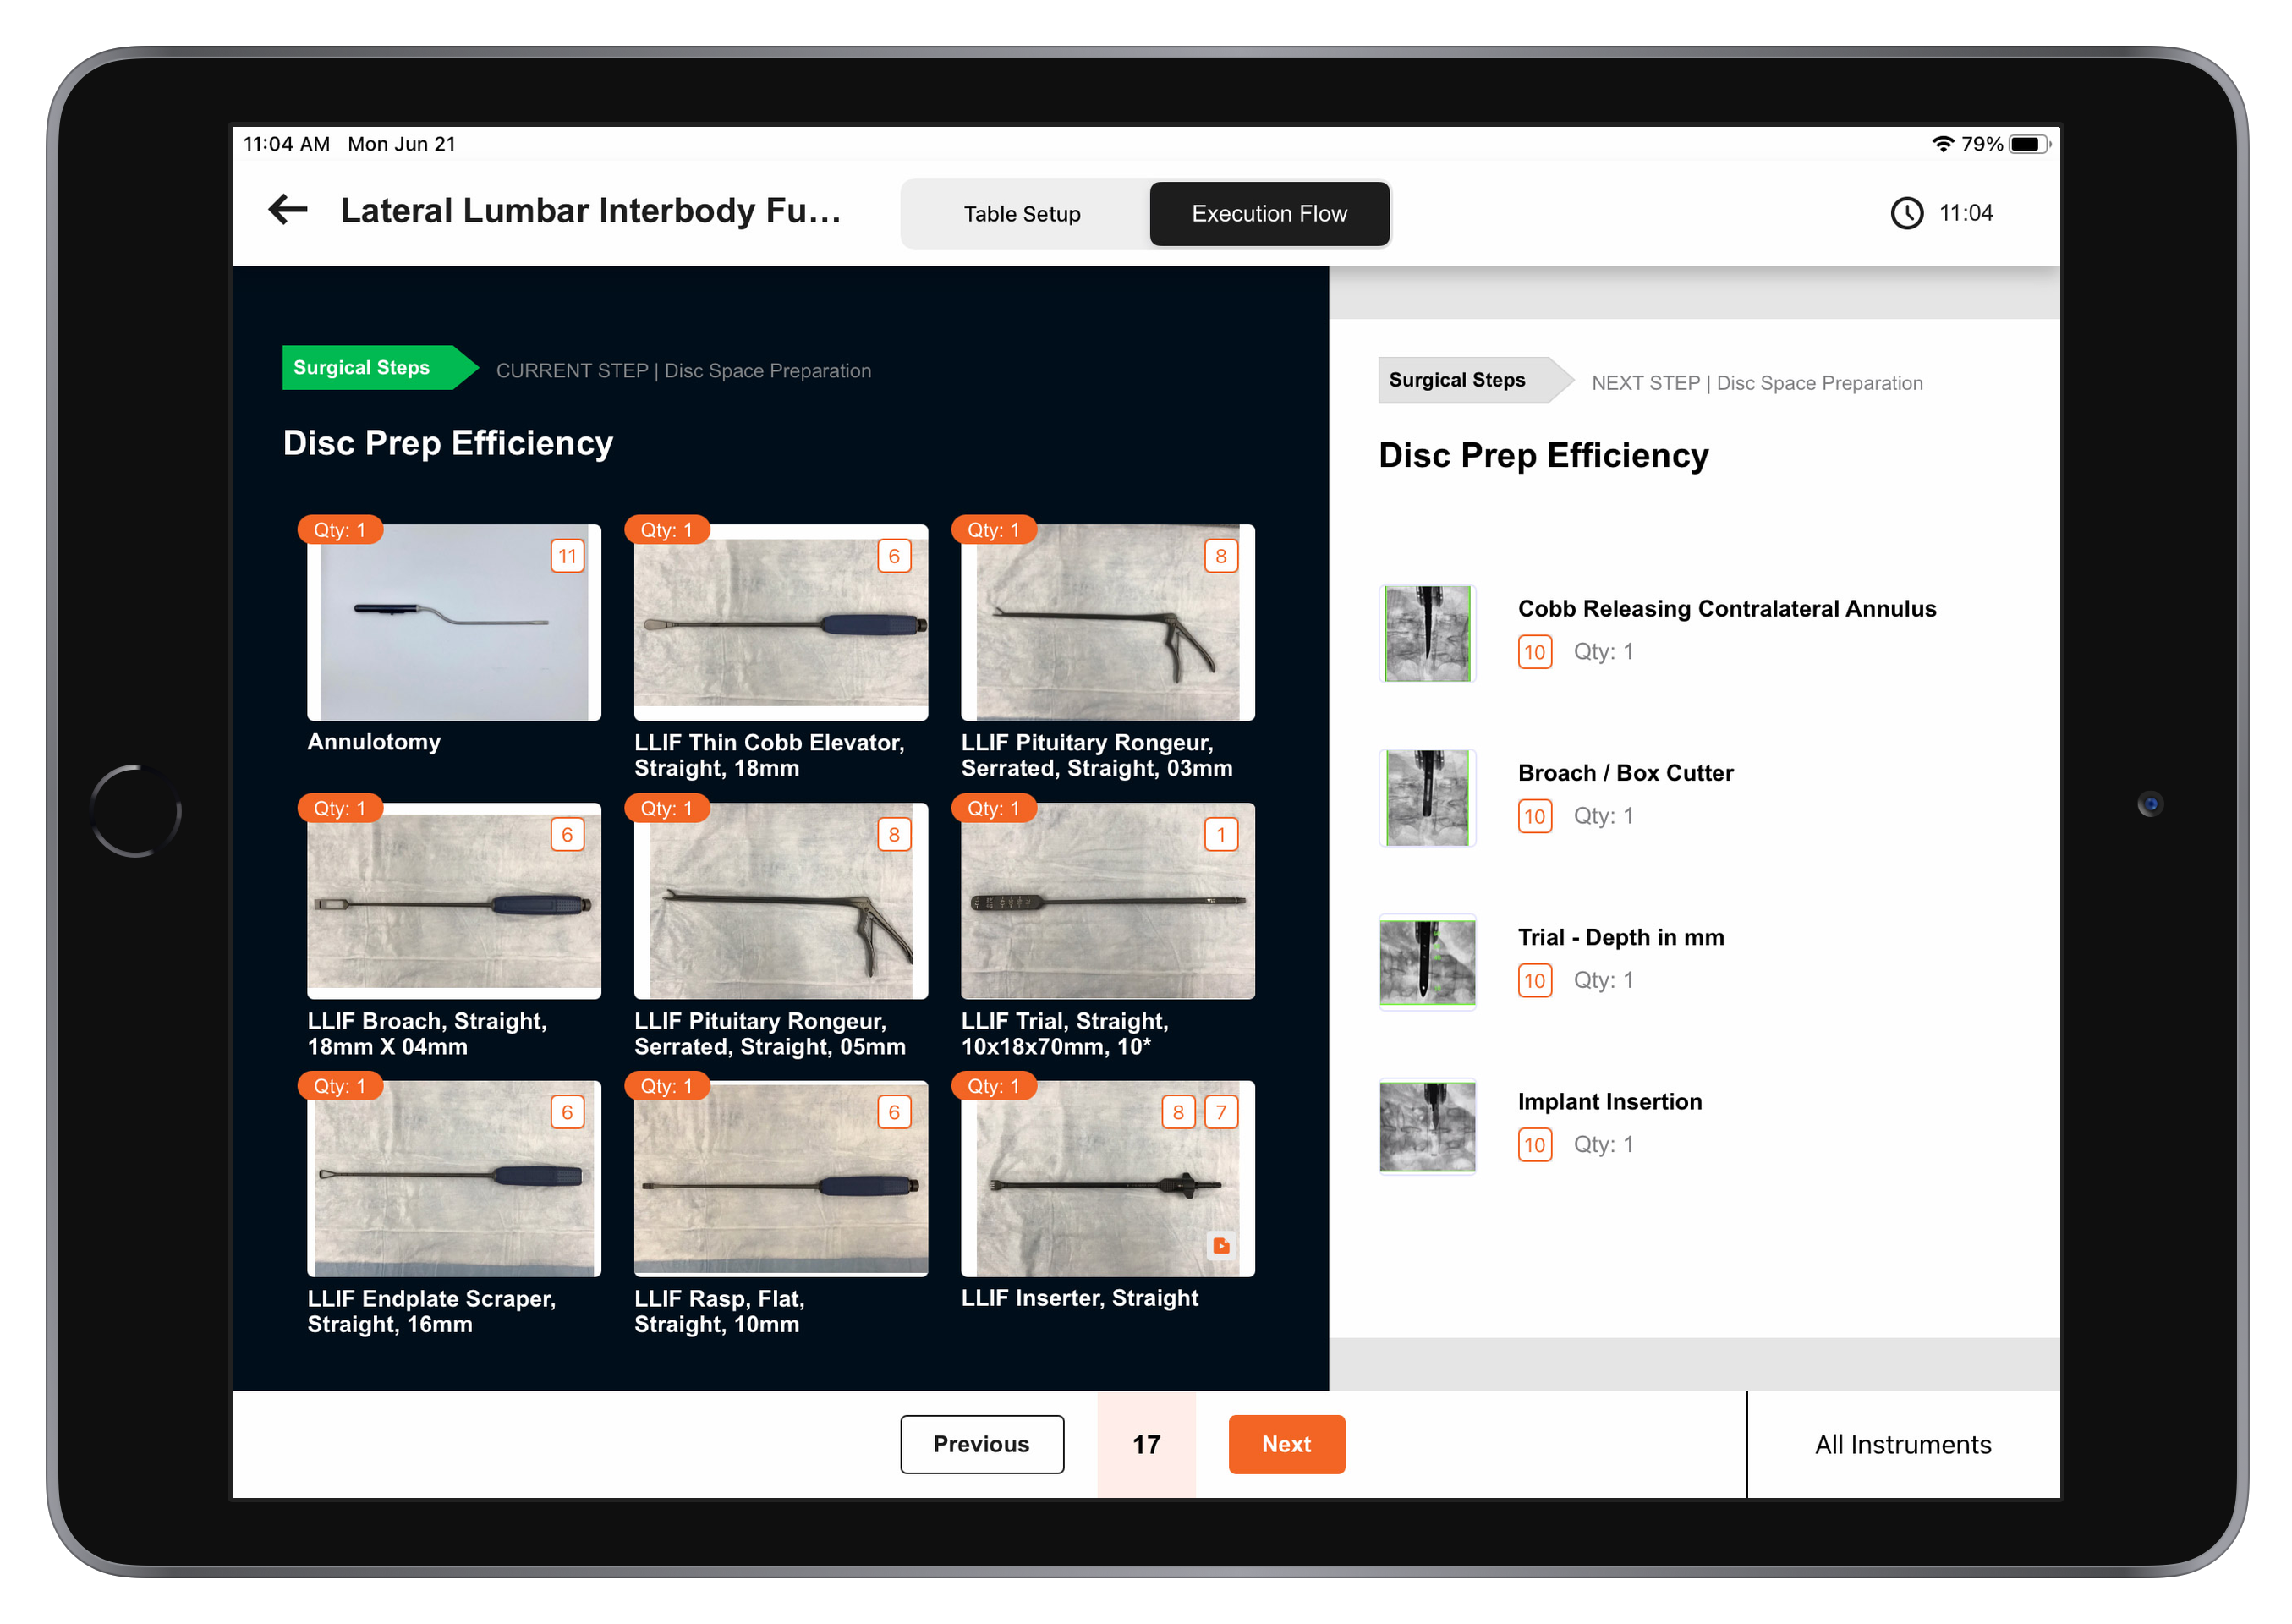Viewport: 2292px width, 1624px height.
Task: Open LLIF Inserter Straight photo
Action: click(x=1108, y=1178)
